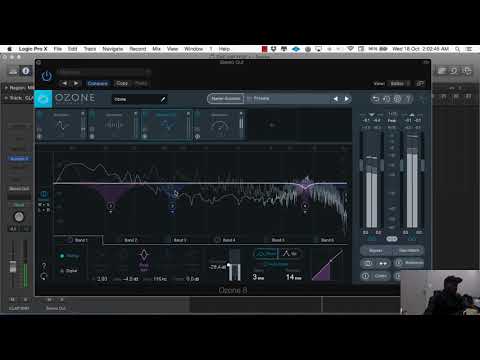Viewport: 480px width, 360px height.
Task: Click the Copy button in plugin header
Action: coord(122,83)
